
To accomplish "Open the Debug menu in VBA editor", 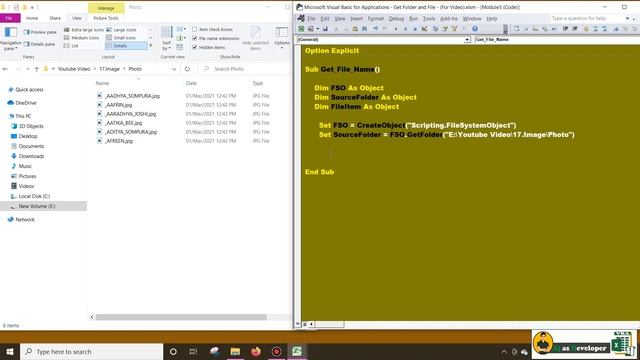I will point(396,19).
